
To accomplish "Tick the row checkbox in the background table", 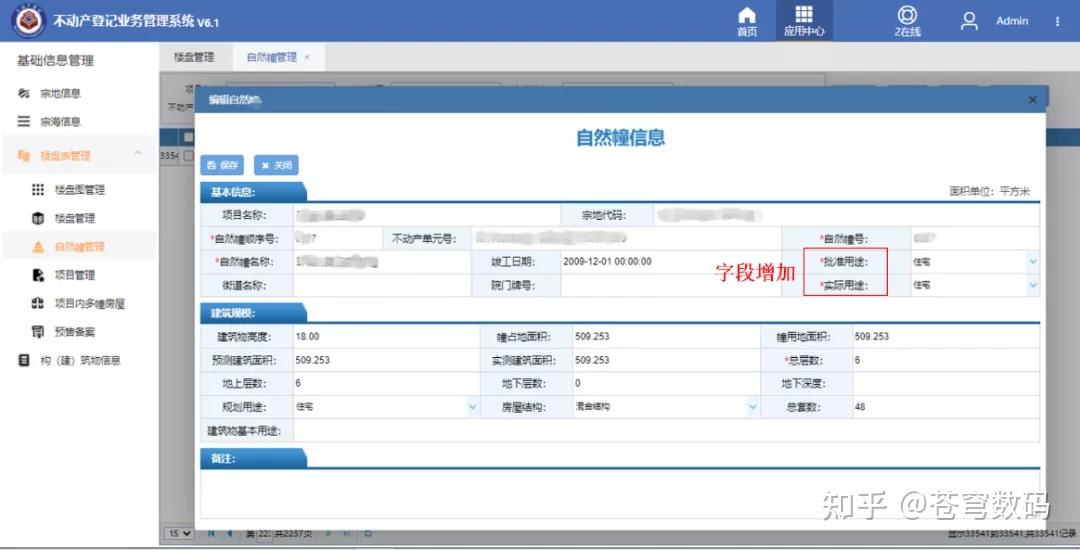I will tap(188, 156).
